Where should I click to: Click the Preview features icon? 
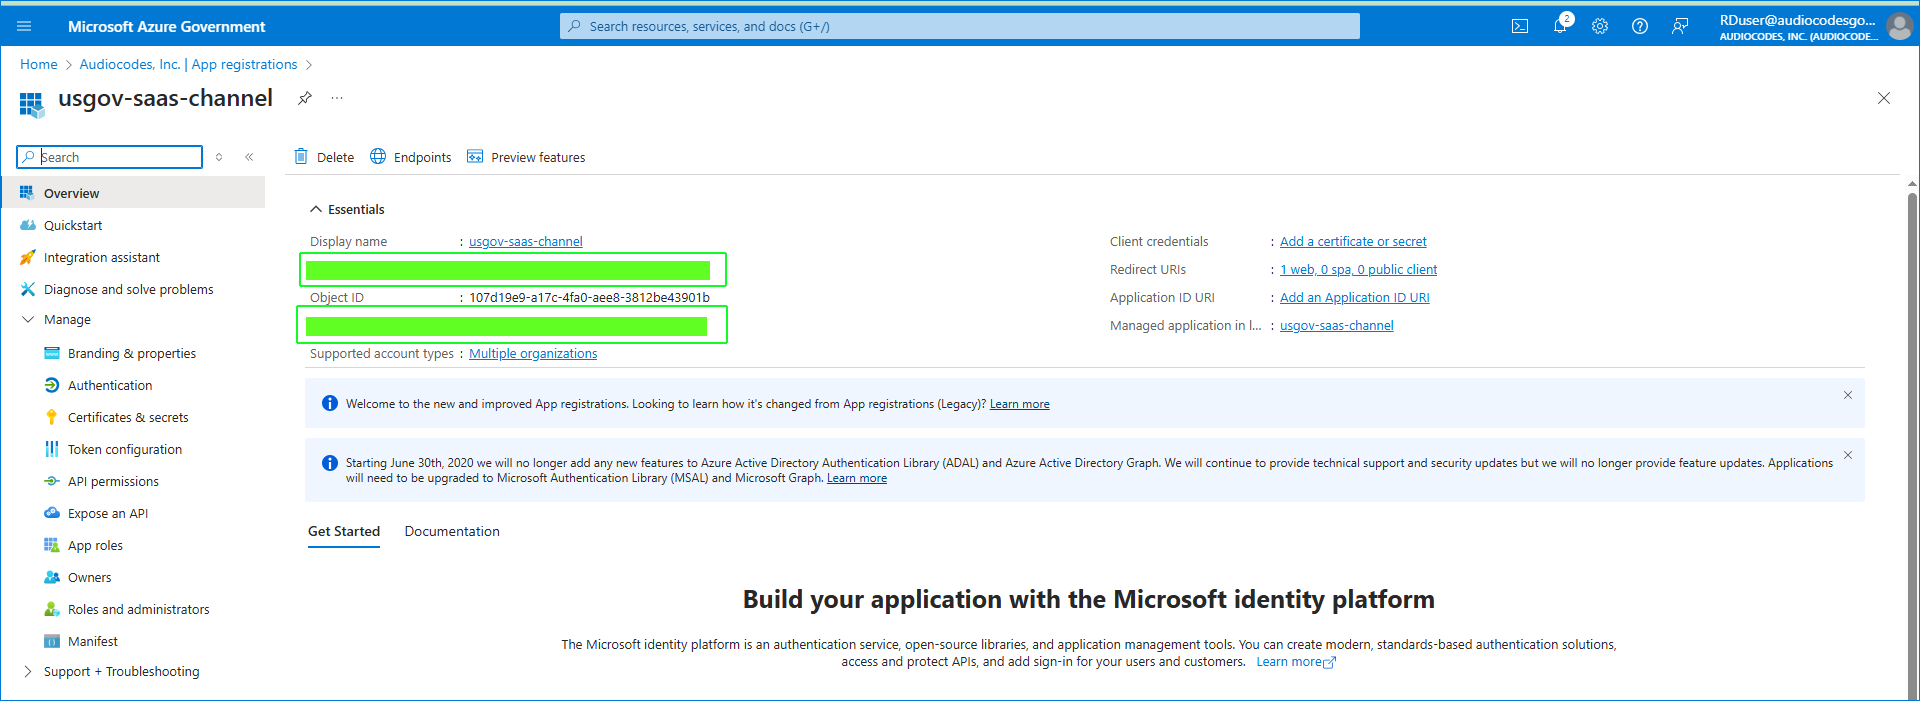coord(475,156)
